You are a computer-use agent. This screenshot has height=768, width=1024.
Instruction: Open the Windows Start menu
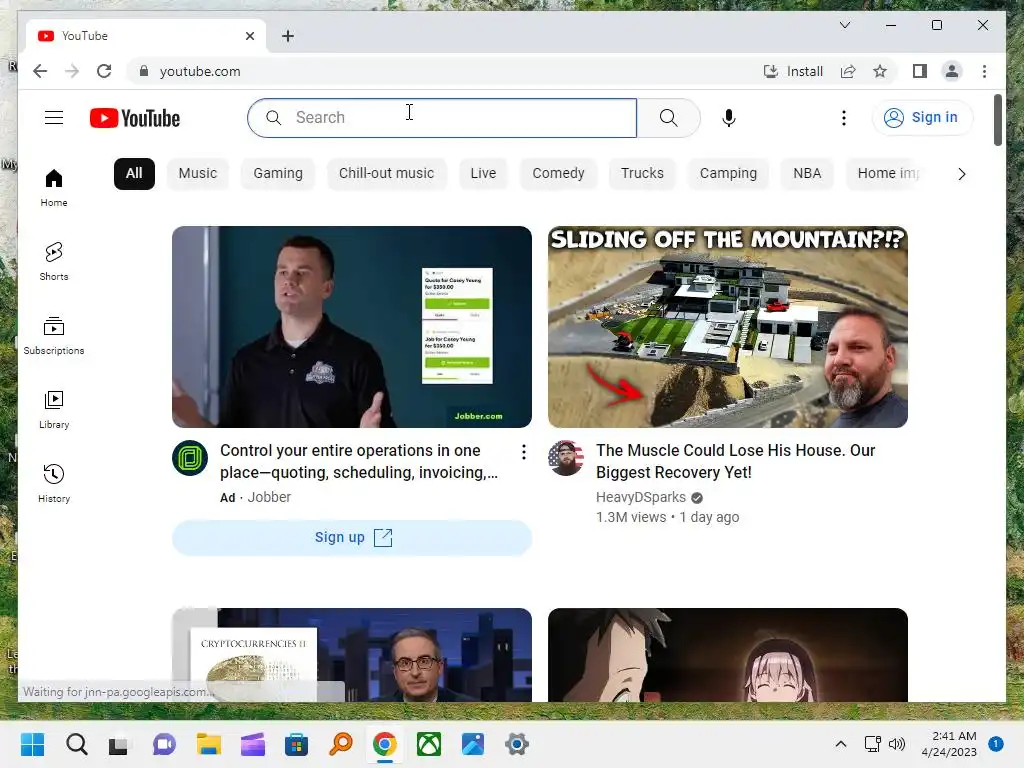pos(33,744)
